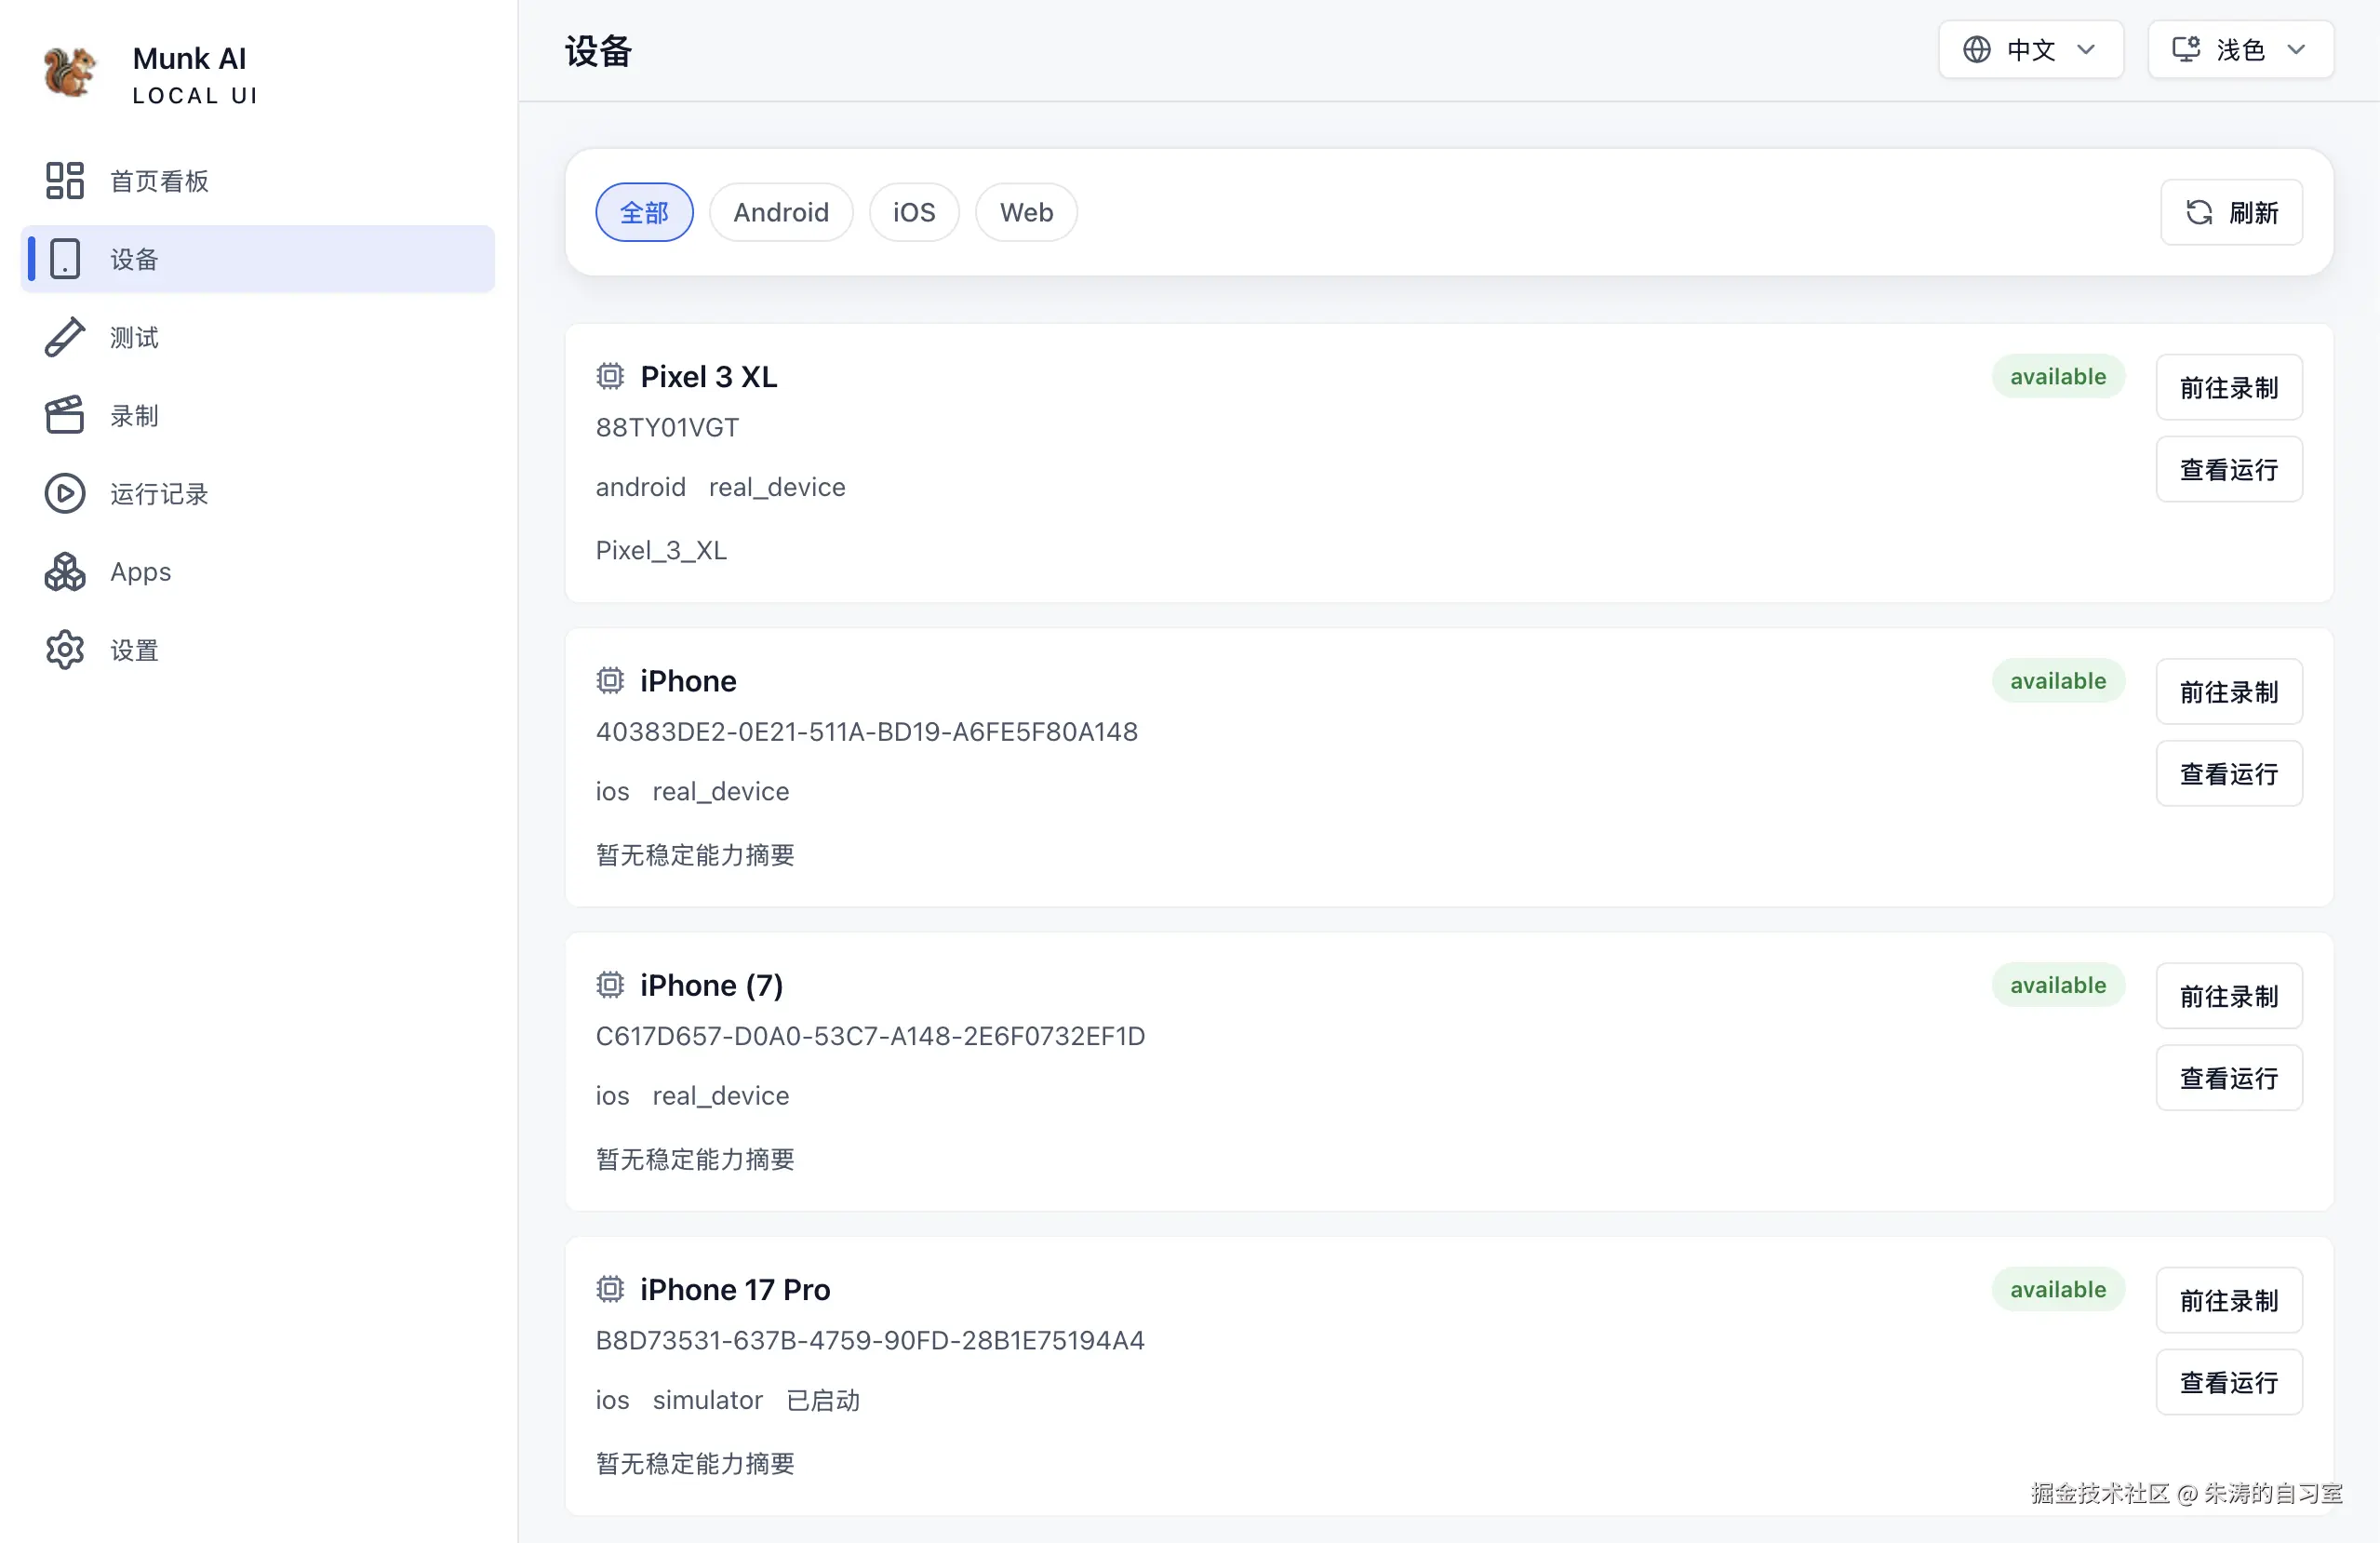Image resolution: width=2380 pixels, height=1543 pixels.
Task: Click the monitor theme icon
Action: click(x=2186, y=50)
